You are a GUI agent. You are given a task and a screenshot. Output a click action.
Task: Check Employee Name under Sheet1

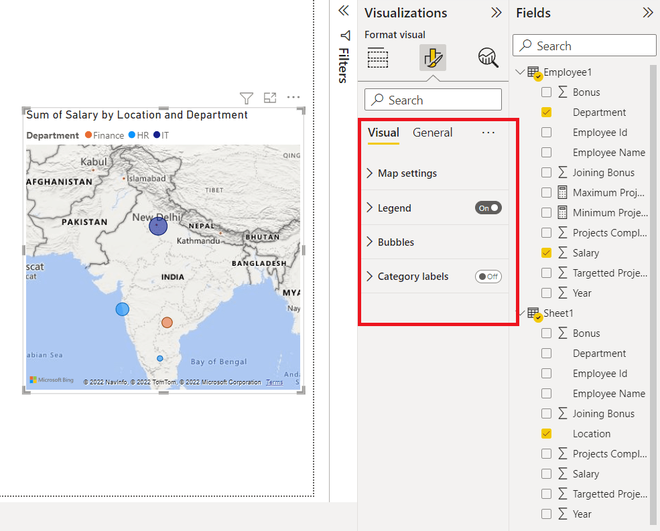click(546, 393)
